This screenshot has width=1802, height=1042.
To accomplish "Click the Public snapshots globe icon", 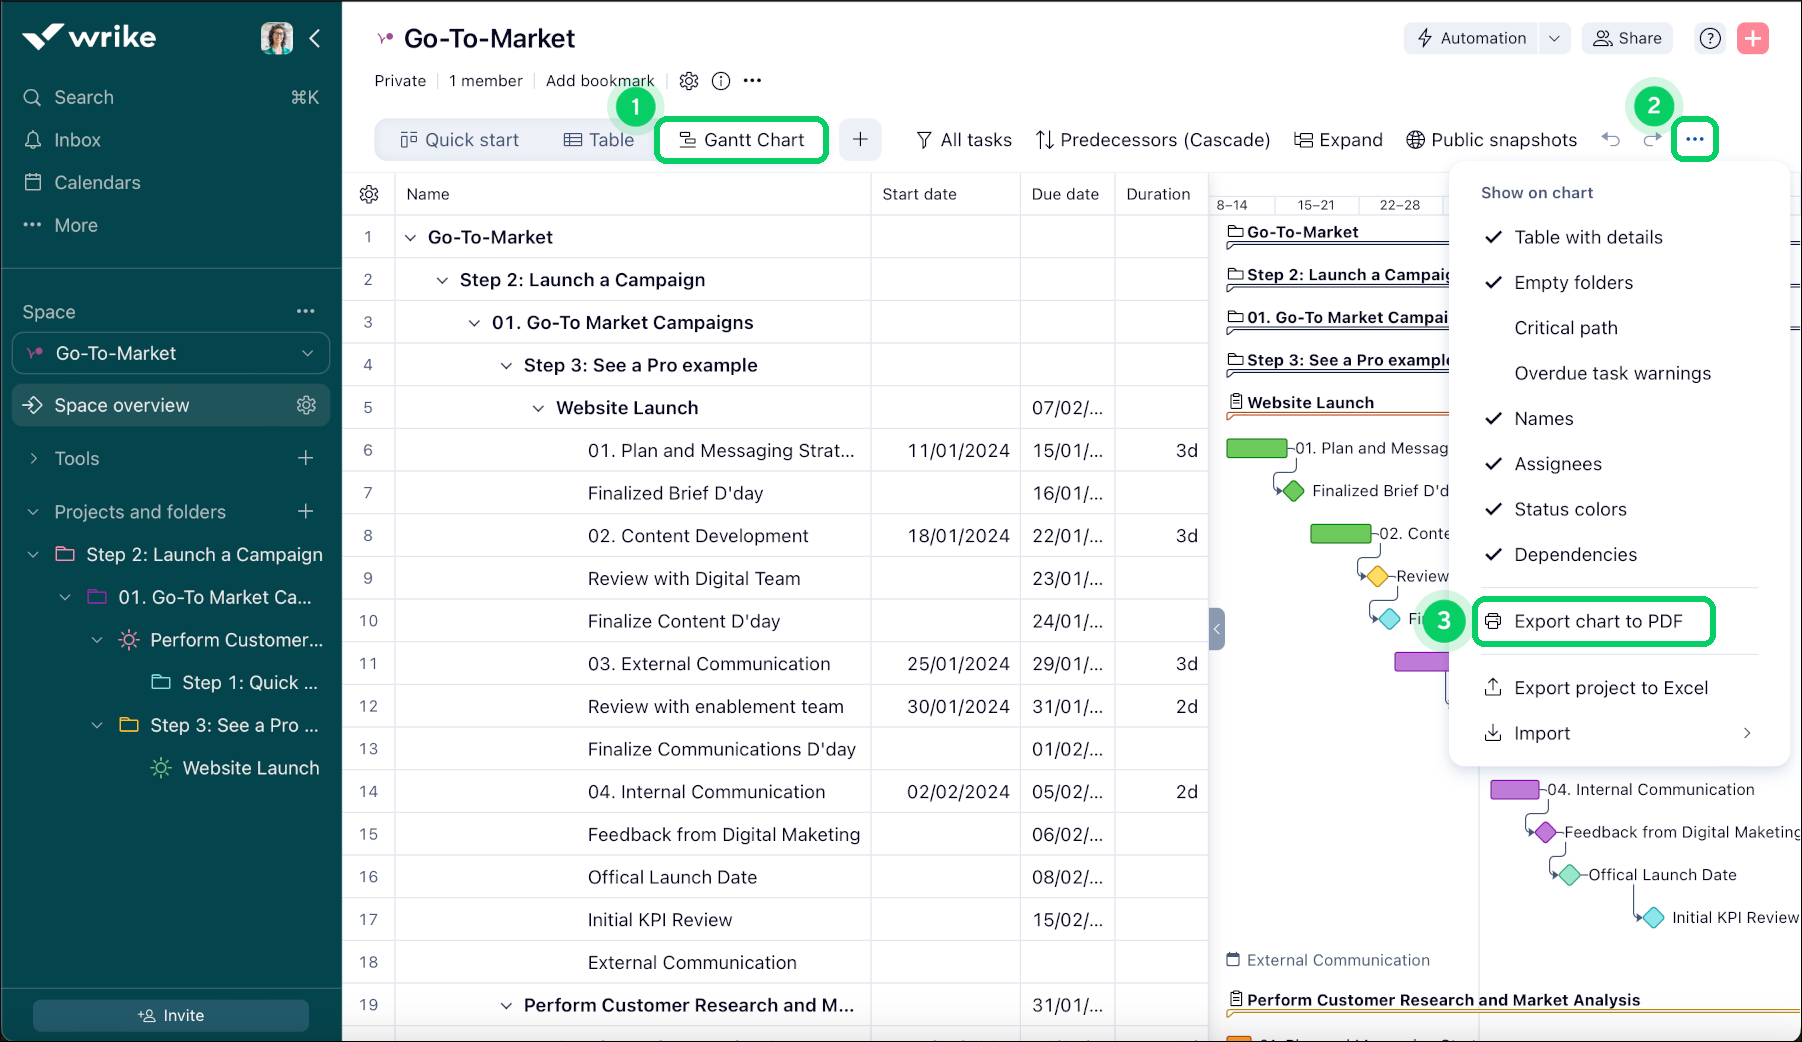I will [x=1416, y=140].
